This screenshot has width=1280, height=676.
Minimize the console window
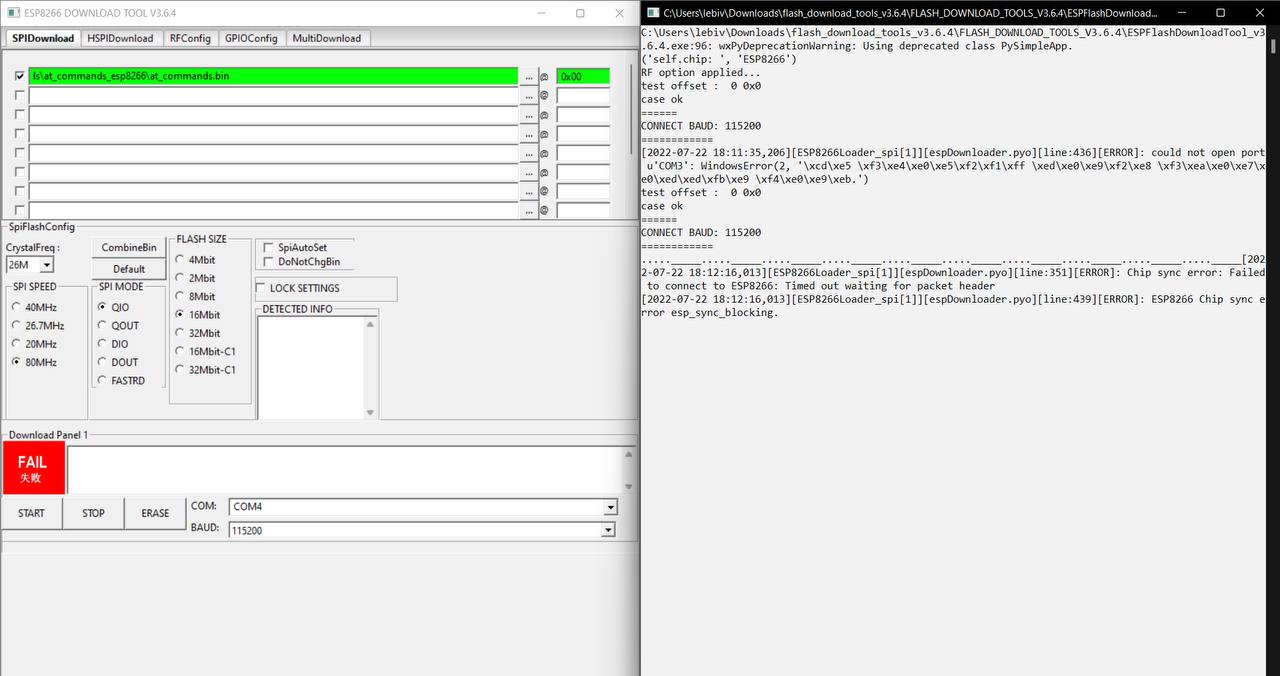(x=1182, y=13)
